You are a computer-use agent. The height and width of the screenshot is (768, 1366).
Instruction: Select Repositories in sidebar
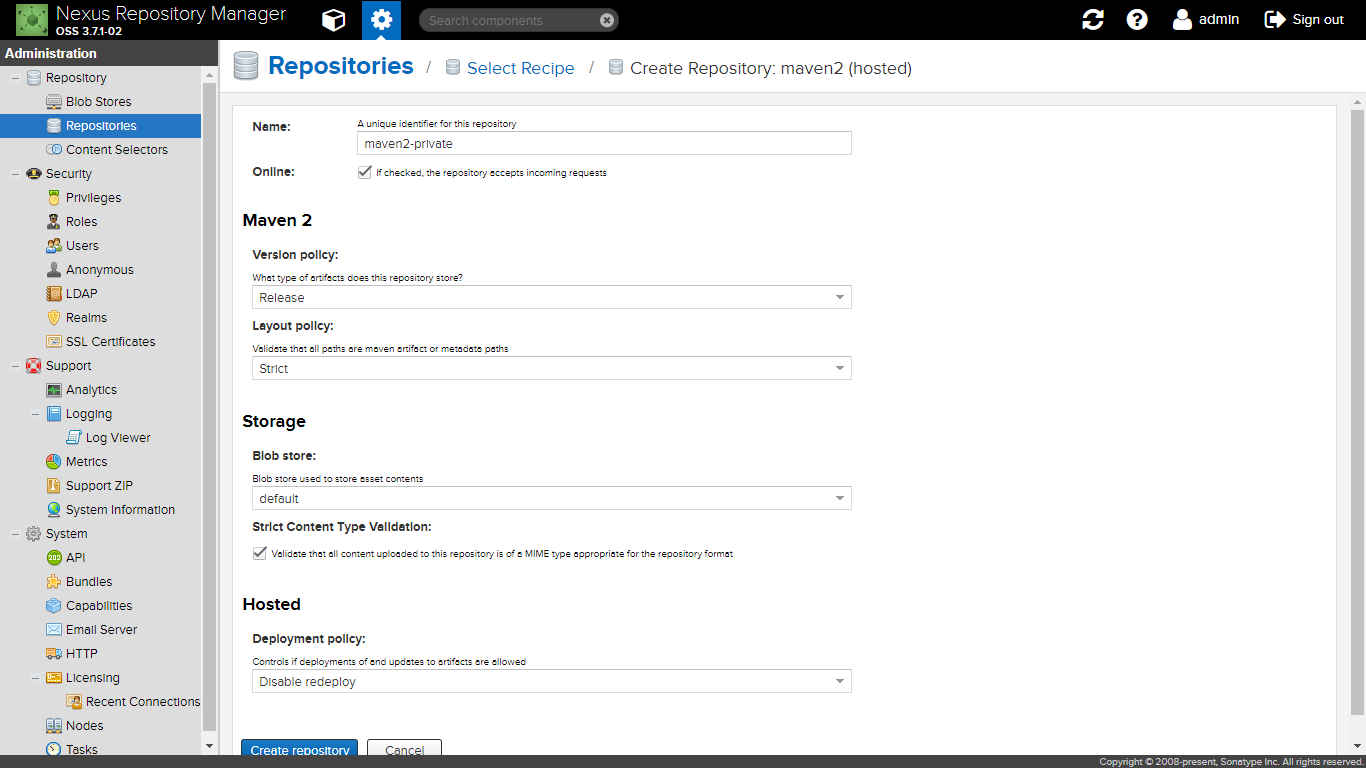pos(100,126)
